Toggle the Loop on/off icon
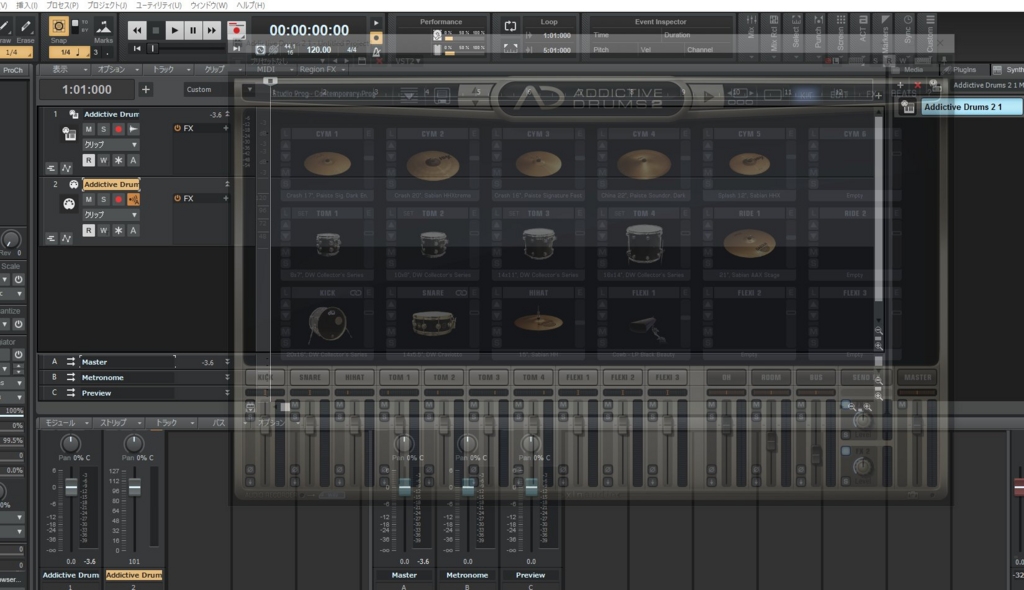 [510, 26]
